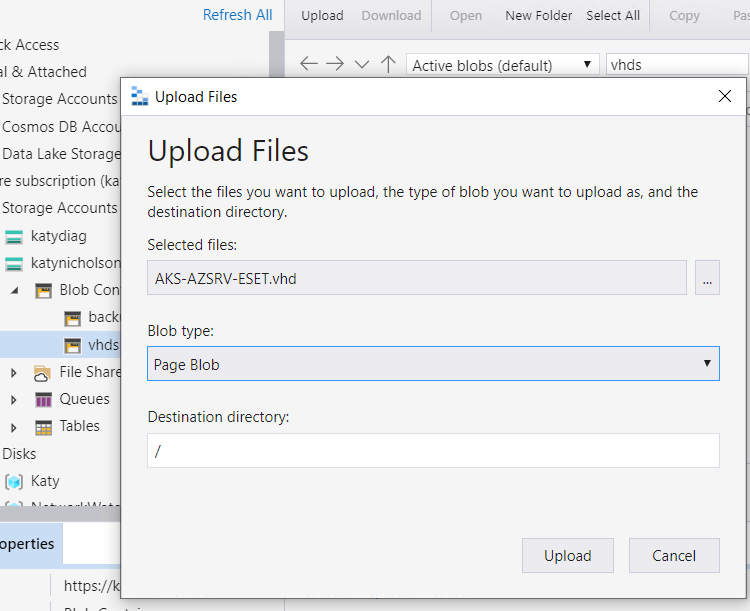The height and width of the screenshot is (611, 750).
Task: Select the katydiag storage account icon
Action: pyautogui.click(x=14, y=237)
